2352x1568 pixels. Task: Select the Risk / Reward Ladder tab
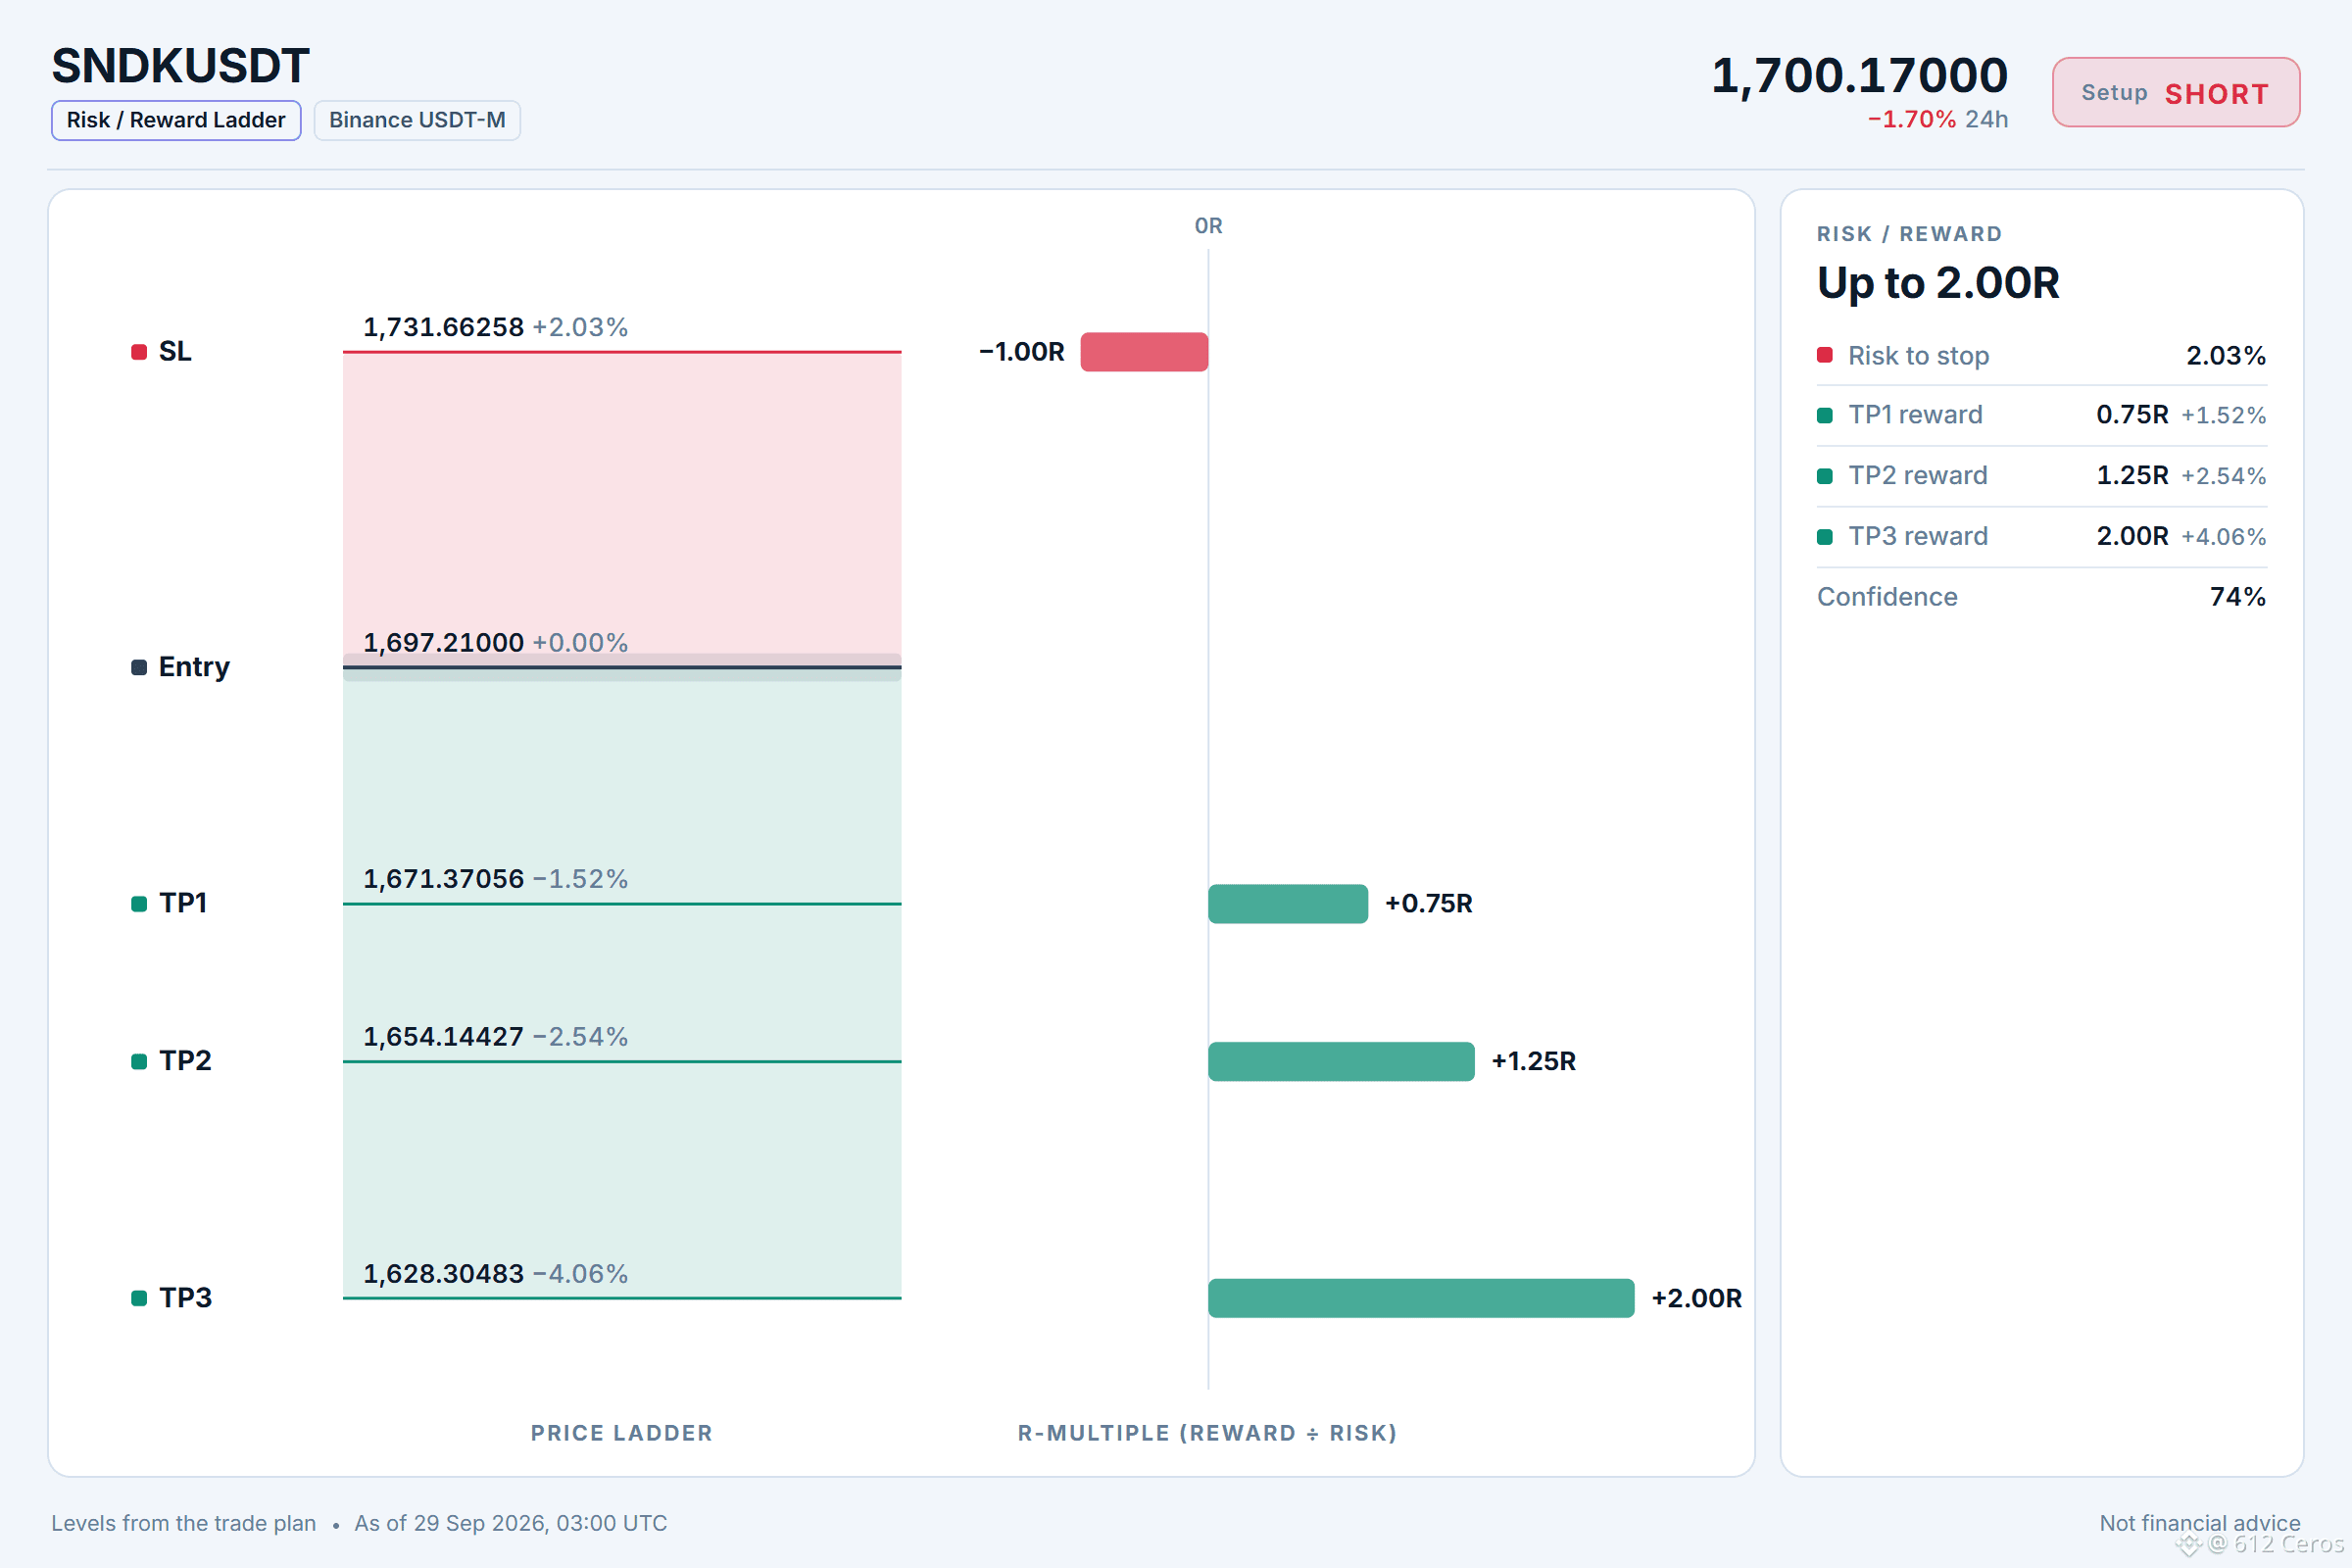(x=176, y=120)
